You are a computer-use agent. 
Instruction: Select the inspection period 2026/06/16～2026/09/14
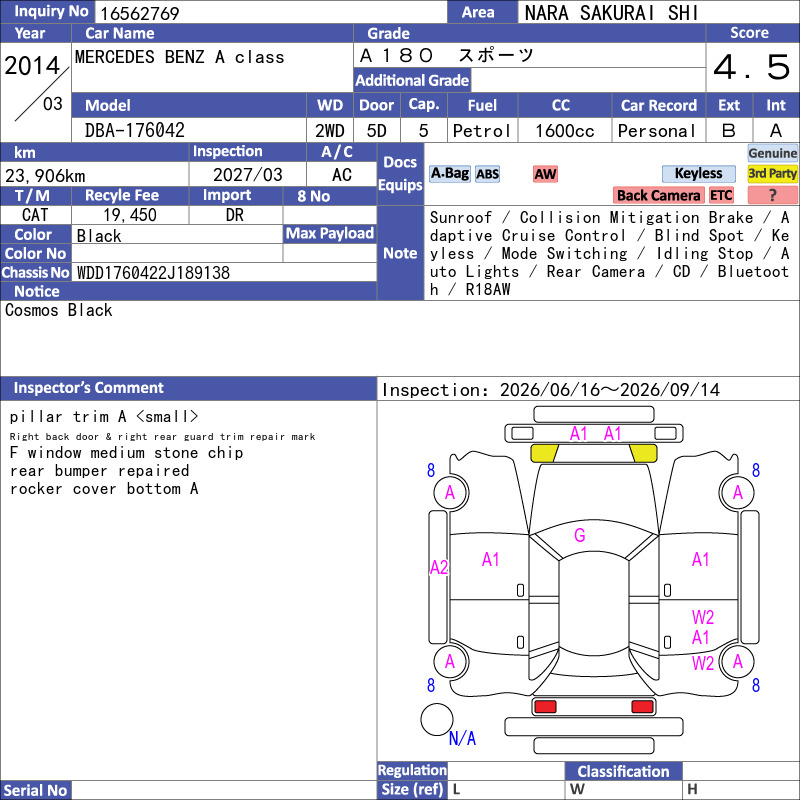(610, 390)
